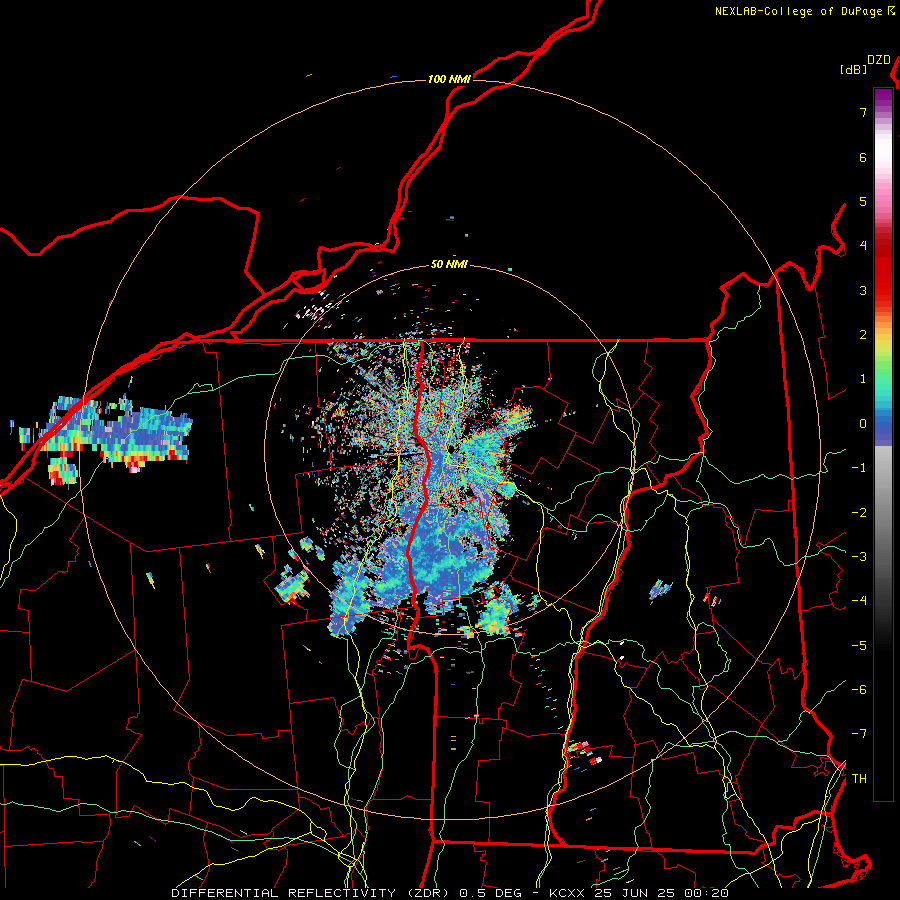Click the 3 value on color scale

tap(863, 290)
